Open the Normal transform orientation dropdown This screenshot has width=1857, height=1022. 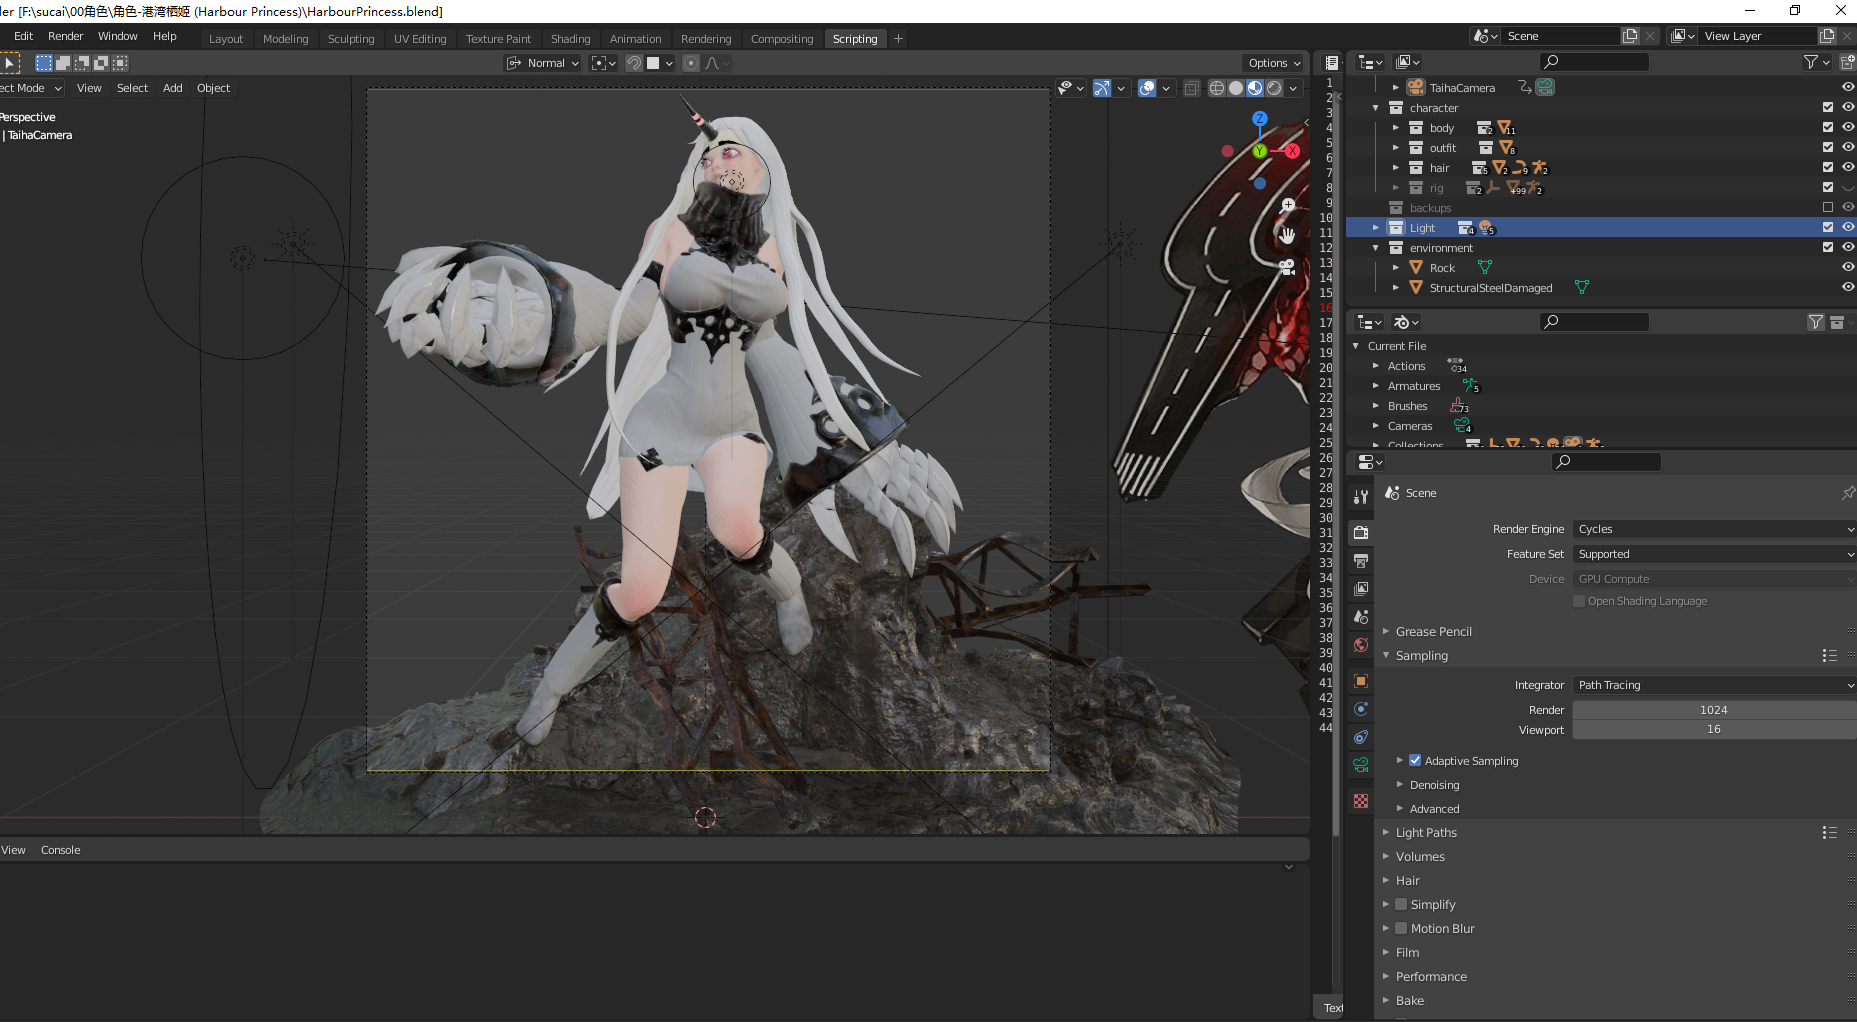pyautogui.click(x=543, y=63)
